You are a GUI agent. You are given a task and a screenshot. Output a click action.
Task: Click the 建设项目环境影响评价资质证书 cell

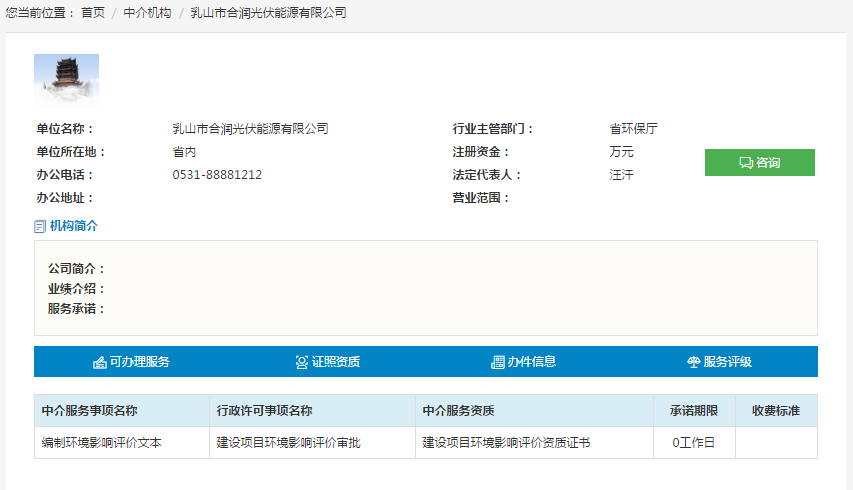click(506, 442)
